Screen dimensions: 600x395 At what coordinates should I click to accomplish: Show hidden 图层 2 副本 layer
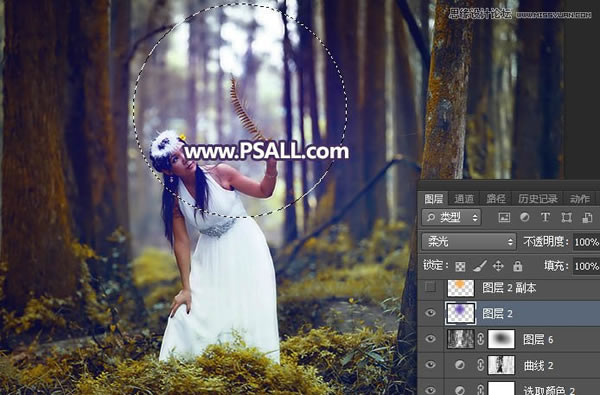tap(430, 287)
